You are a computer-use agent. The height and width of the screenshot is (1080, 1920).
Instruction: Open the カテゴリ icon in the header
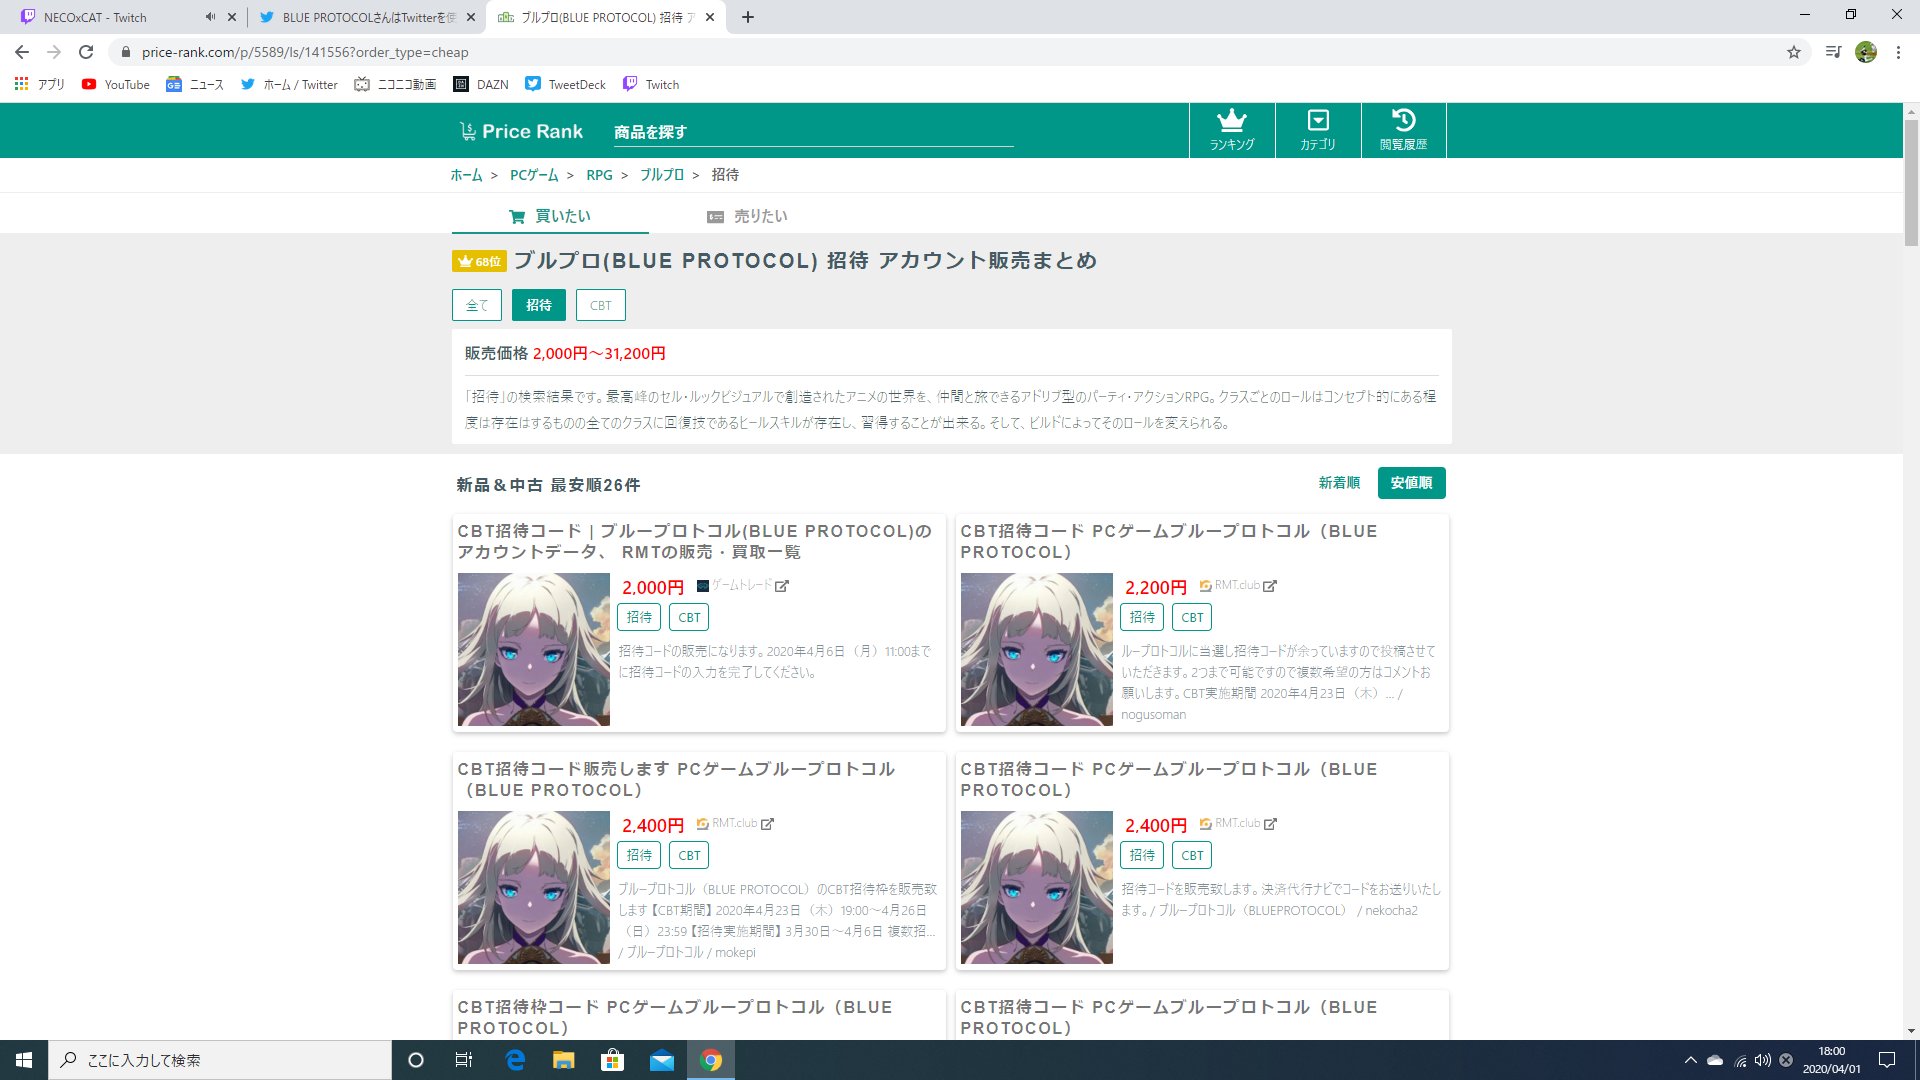(x=1318, y=130)
